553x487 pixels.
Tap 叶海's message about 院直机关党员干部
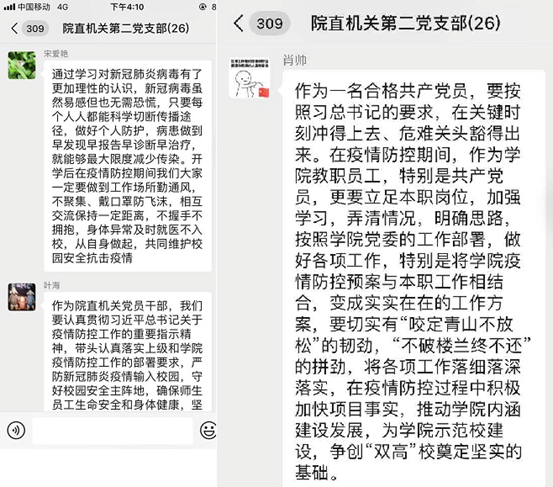click(128, 352)
